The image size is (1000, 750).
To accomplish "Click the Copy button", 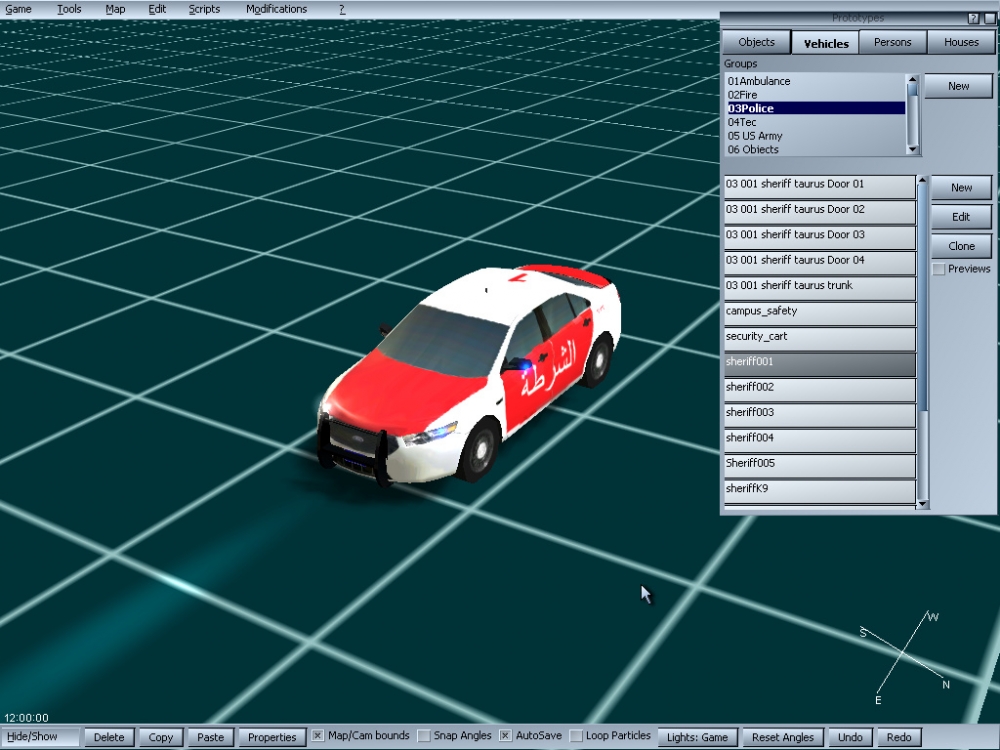I will 161,737.
